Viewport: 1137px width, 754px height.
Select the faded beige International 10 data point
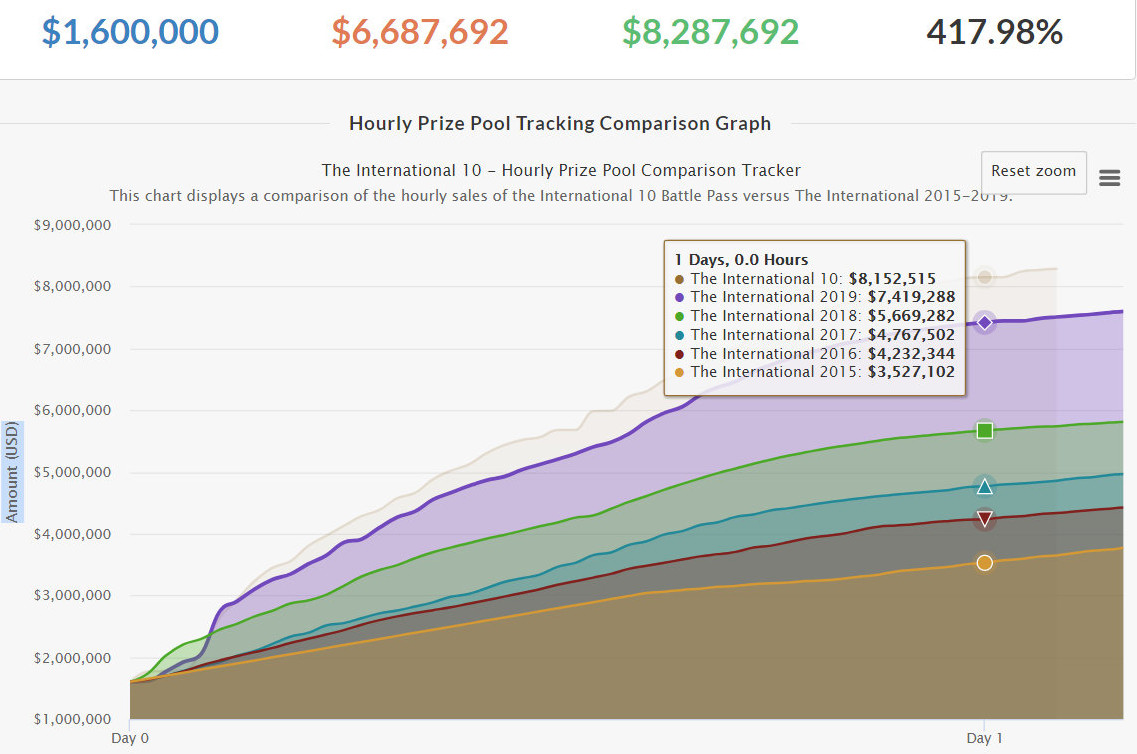point(985,277)
